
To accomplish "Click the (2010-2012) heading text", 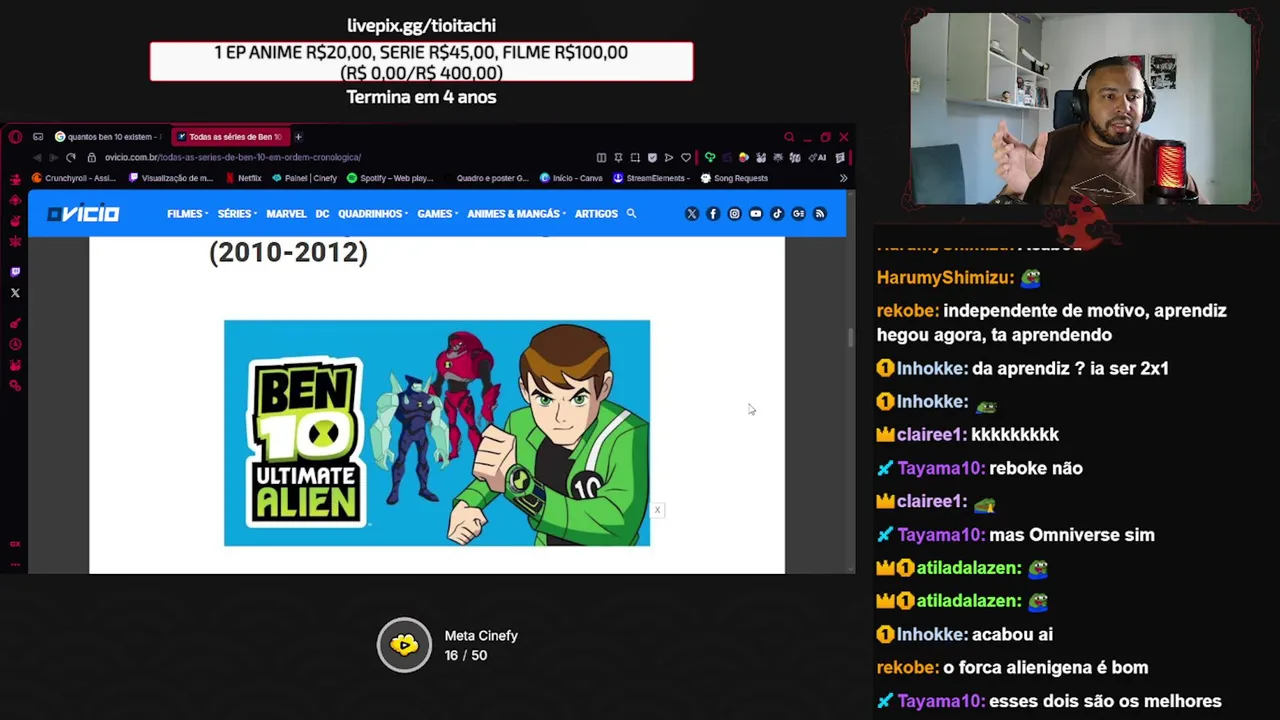I will pyautogui.click(x=288, y=252).
